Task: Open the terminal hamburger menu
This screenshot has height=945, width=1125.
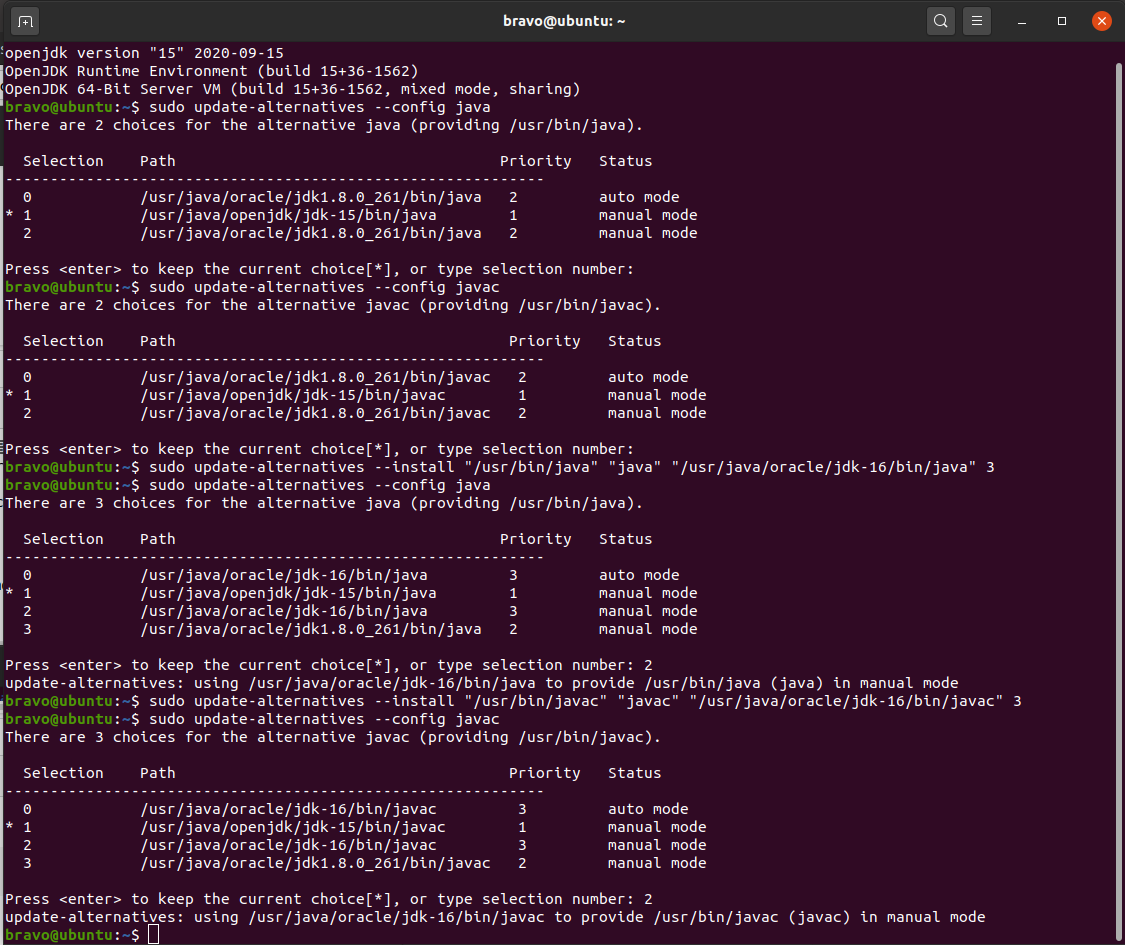Action: tap(976, 22)
